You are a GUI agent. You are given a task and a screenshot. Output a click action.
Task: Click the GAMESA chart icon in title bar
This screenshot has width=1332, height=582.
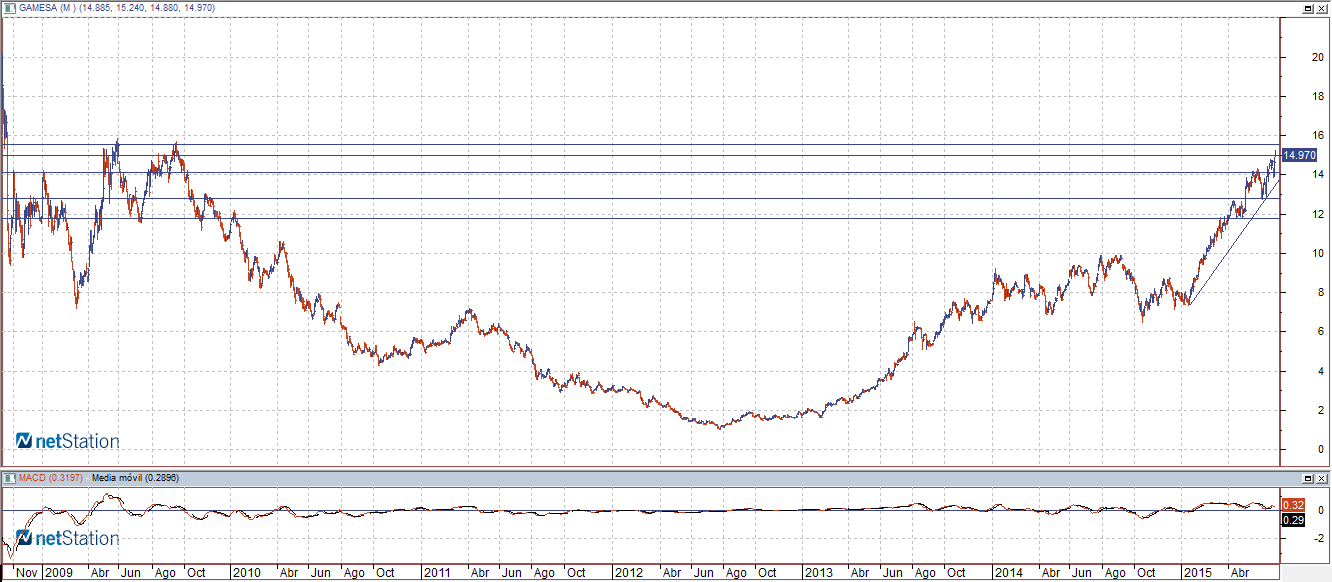pos(7,8)
